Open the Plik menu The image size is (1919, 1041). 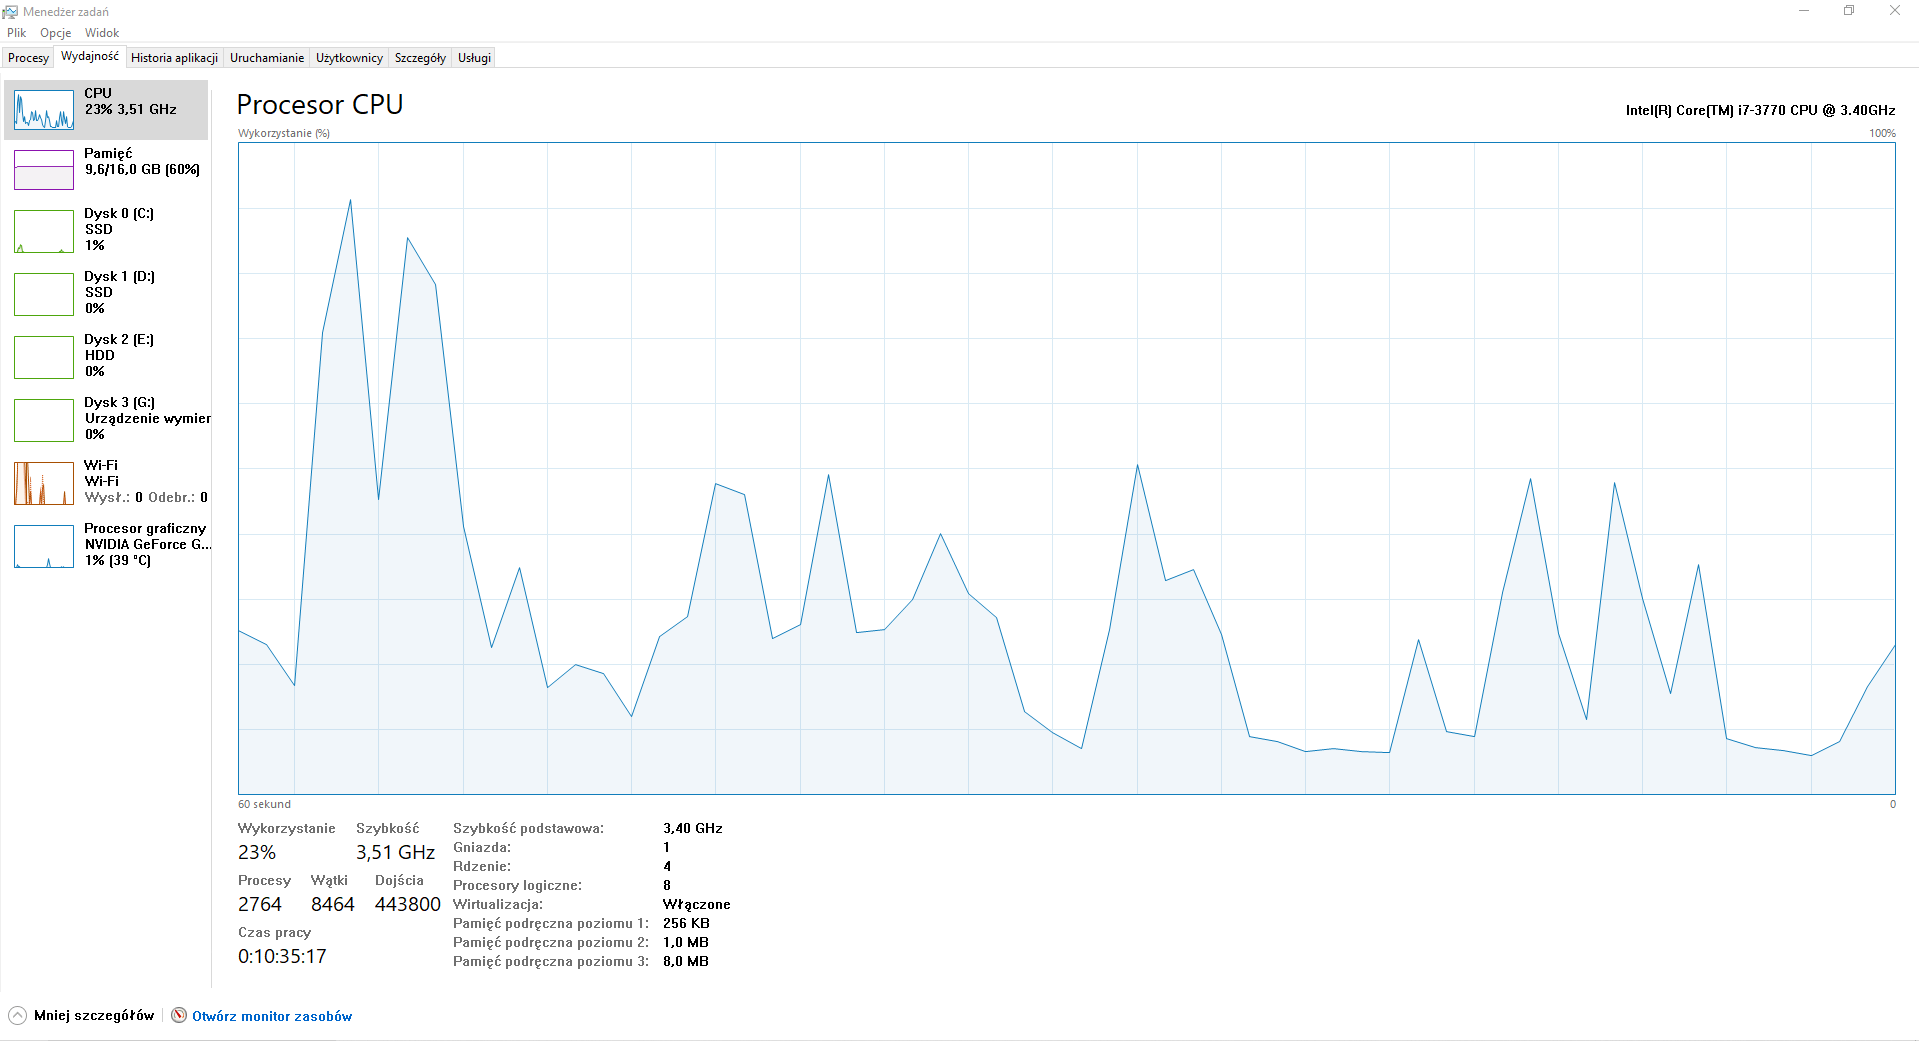point(16,32)
